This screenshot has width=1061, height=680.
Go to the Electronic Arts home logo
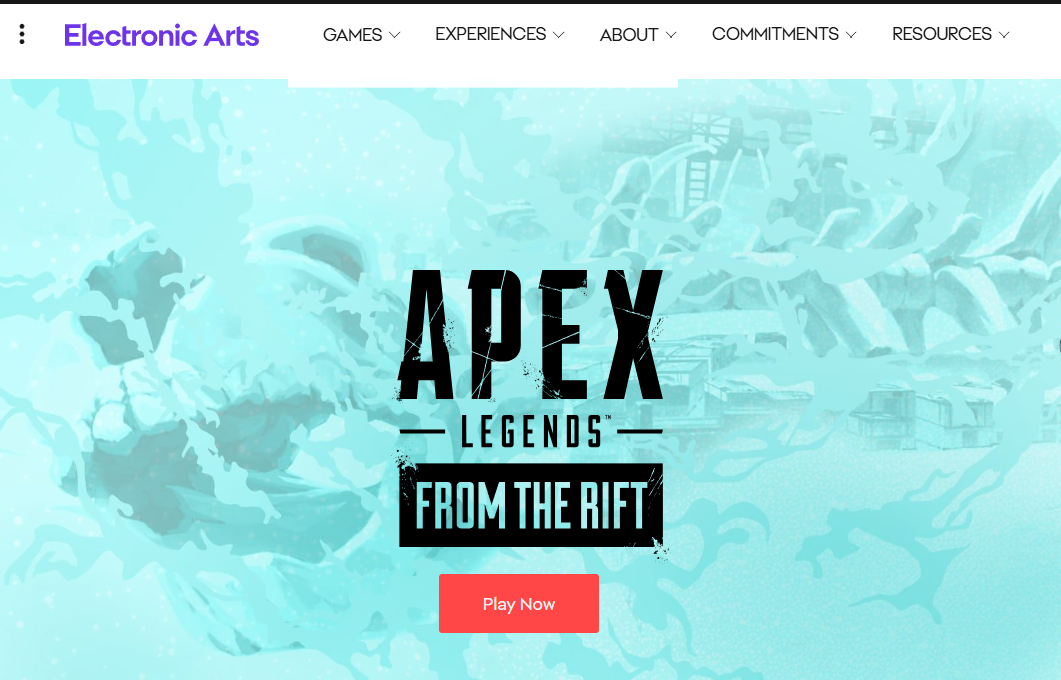(161, 35)
